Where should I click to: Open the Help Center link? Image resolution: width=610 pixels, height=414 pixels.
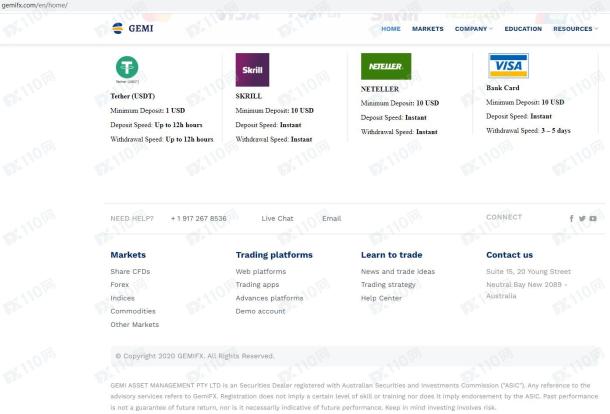coord(381,298)
